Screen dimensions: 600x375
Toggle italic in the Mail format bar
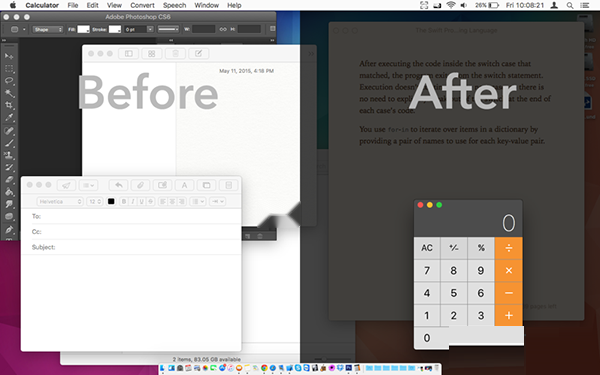click(133, 201)
